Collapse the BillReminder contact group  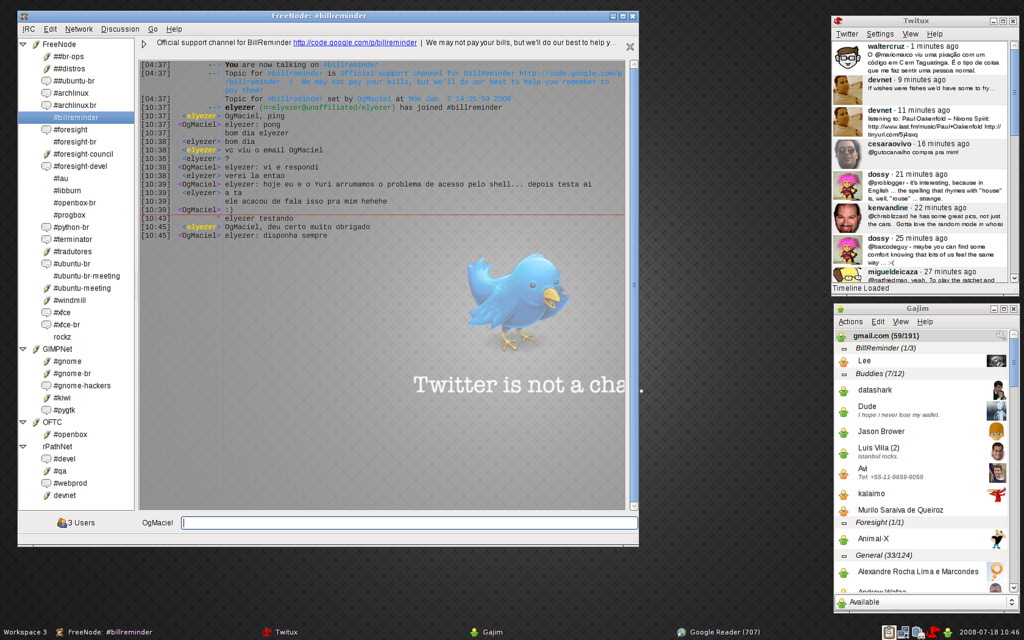844,348
